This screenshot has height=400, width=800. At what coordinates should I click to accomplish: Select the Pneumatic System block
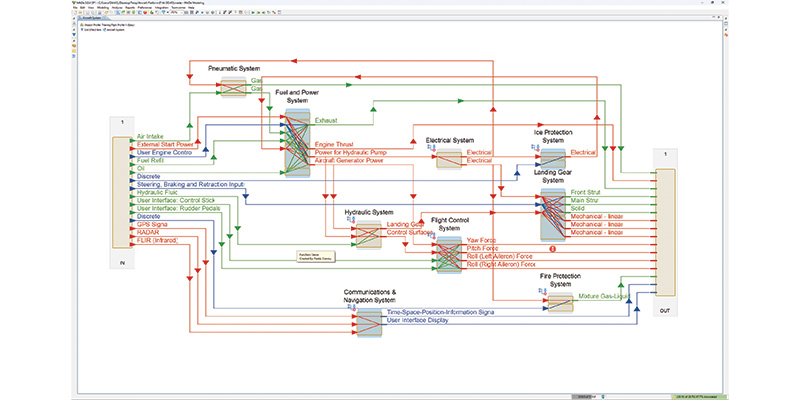(x=234, y=87)
